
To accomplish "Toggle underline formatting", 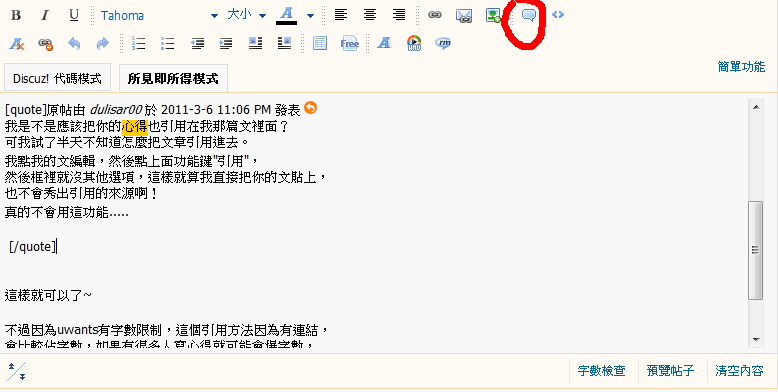I will coord(74,15).
